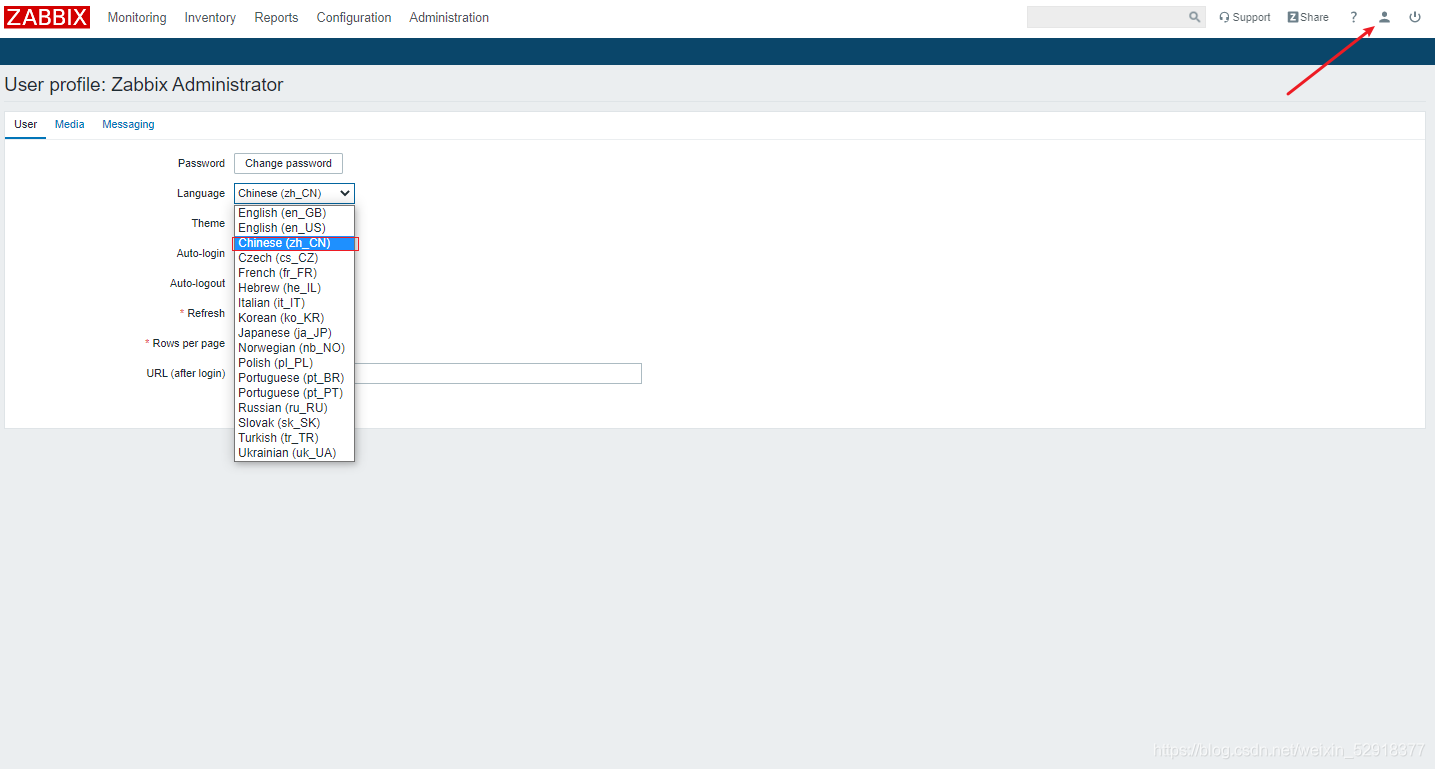Open help via question mark icon

pyautogui.click(x=1354, y=17)
